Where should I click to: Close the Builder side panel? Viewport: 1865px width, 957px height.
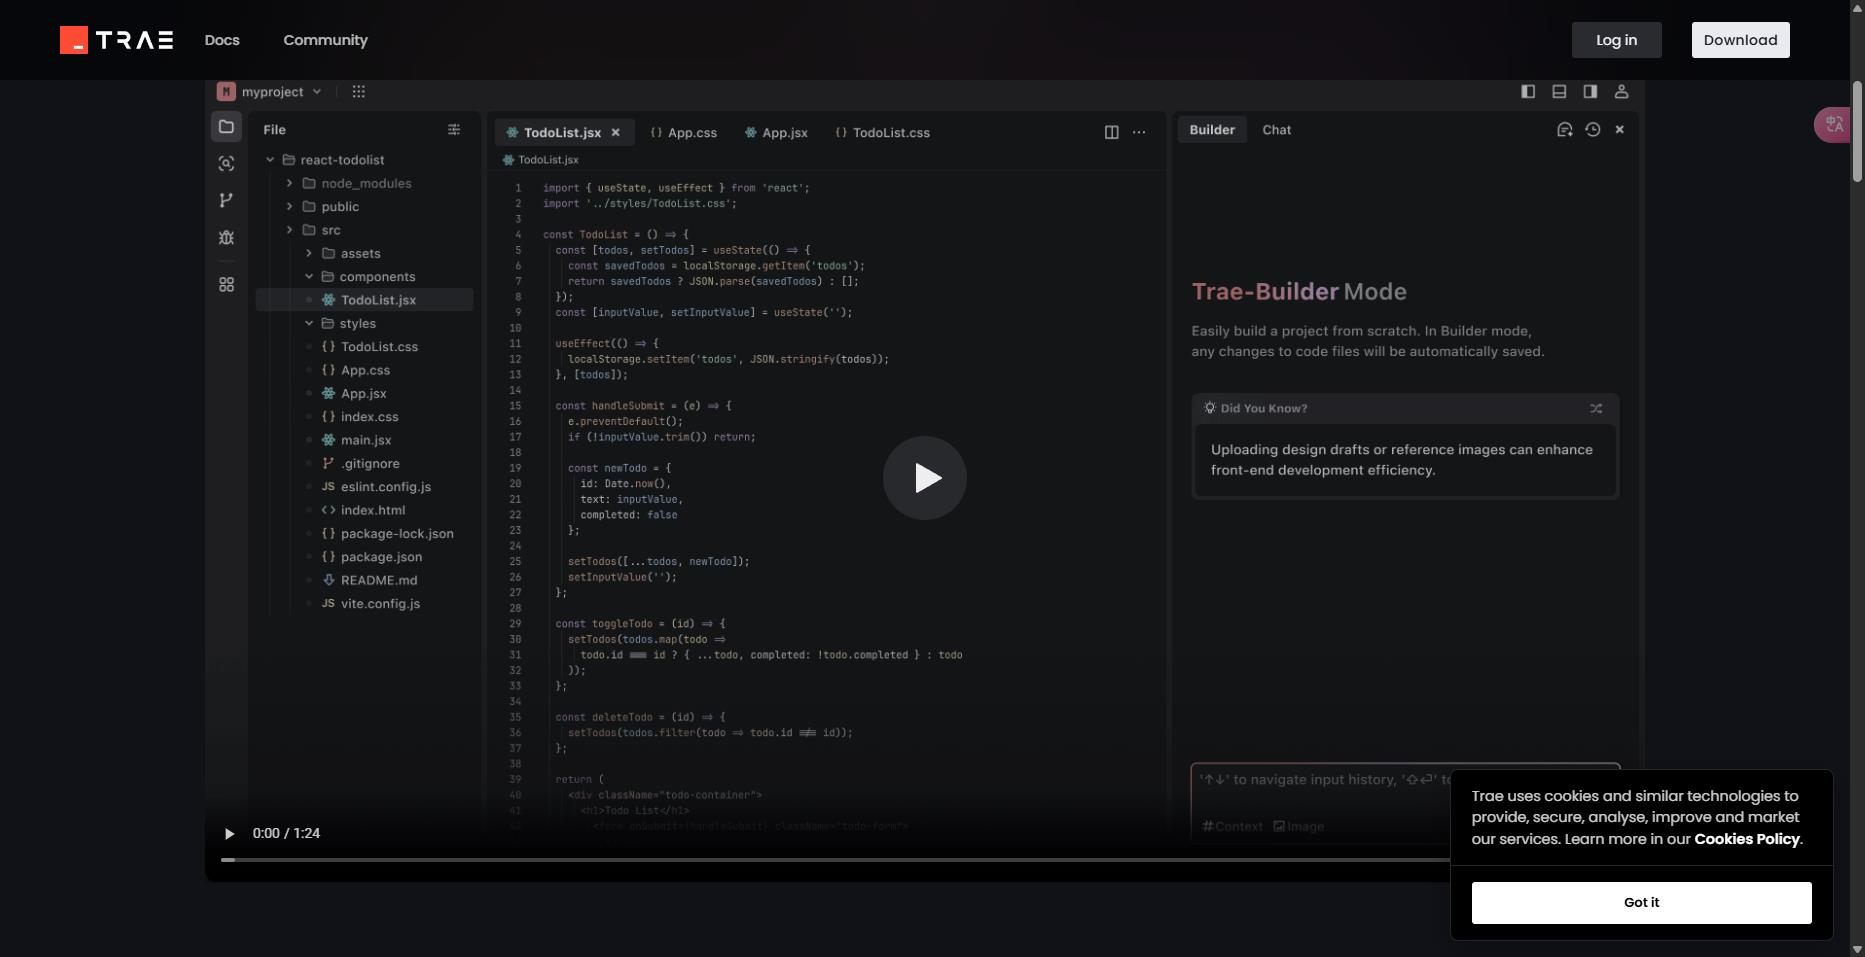pyautogui.click(x=1620, y=130)
